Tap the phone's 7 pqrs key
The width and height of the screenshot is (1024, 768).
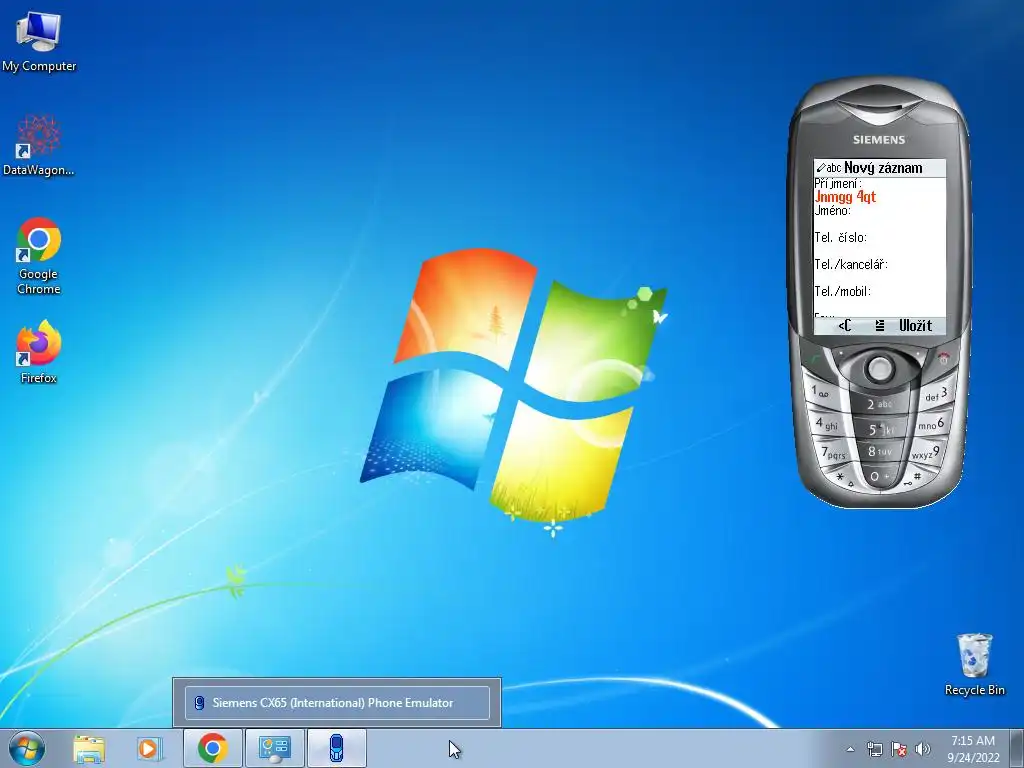click(x=834, y=453)
